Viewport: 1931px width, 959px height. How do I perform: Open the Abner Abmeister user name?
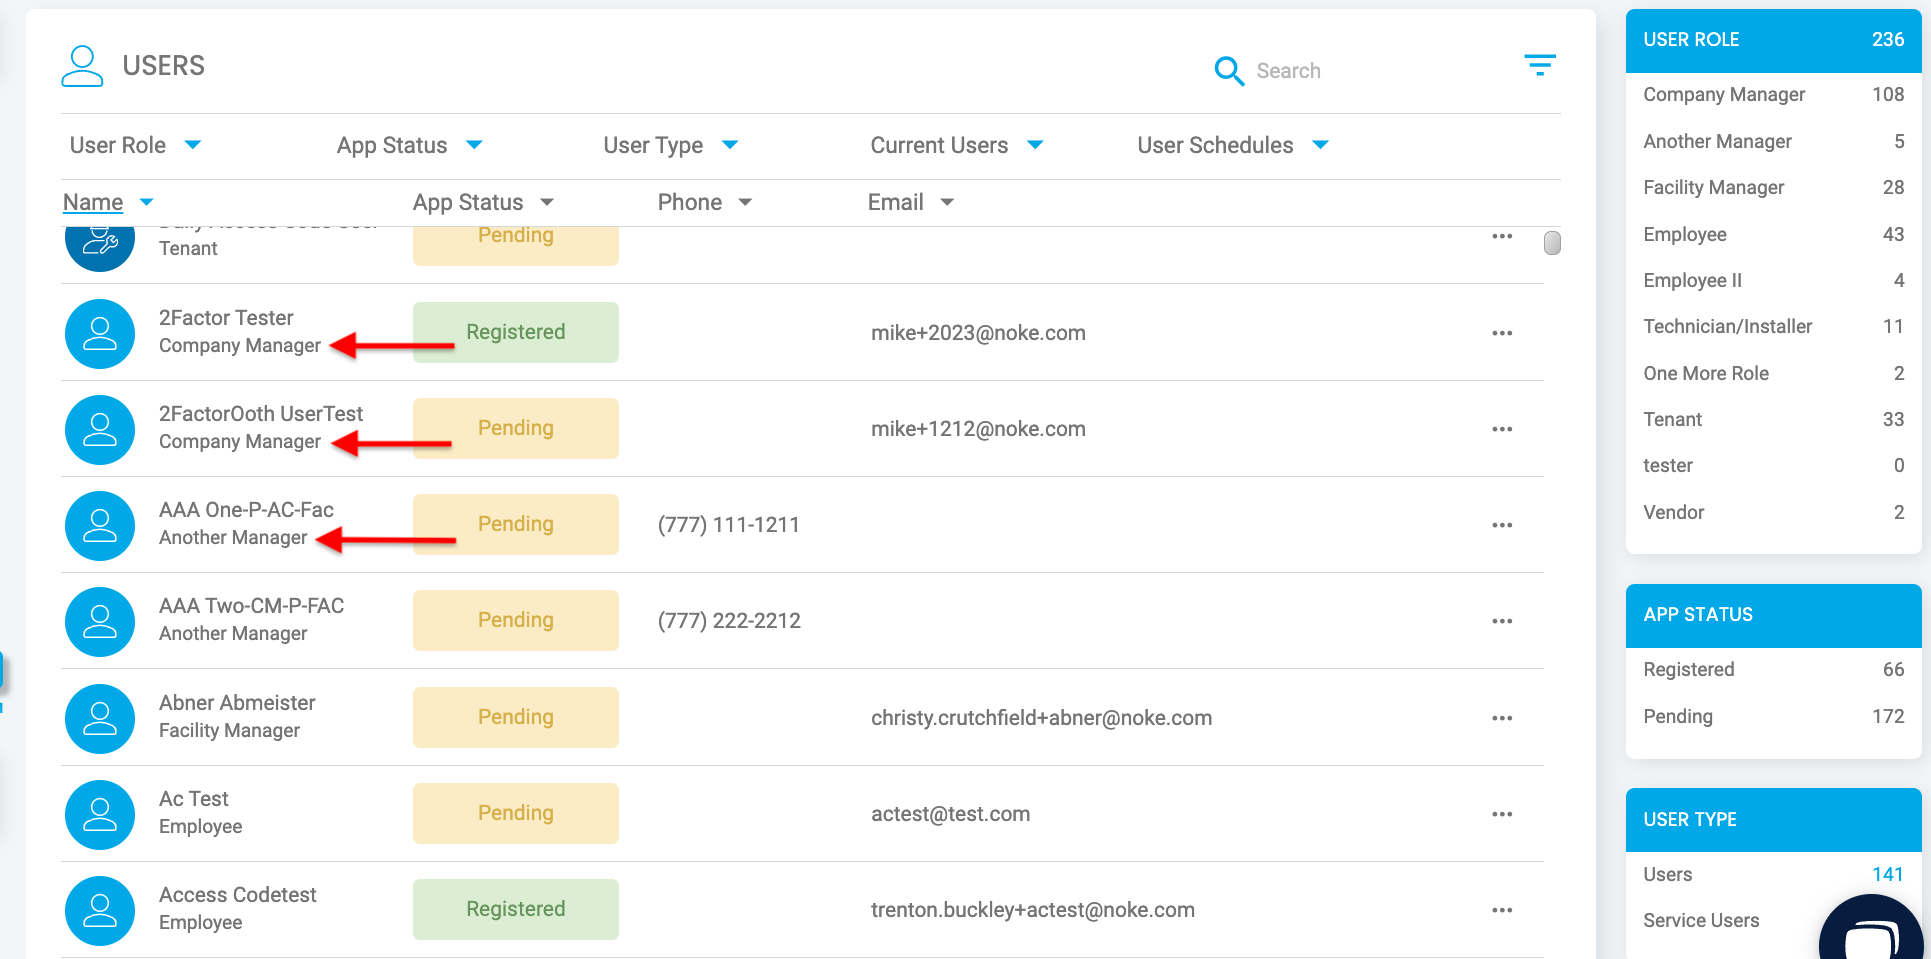[237, 703]
